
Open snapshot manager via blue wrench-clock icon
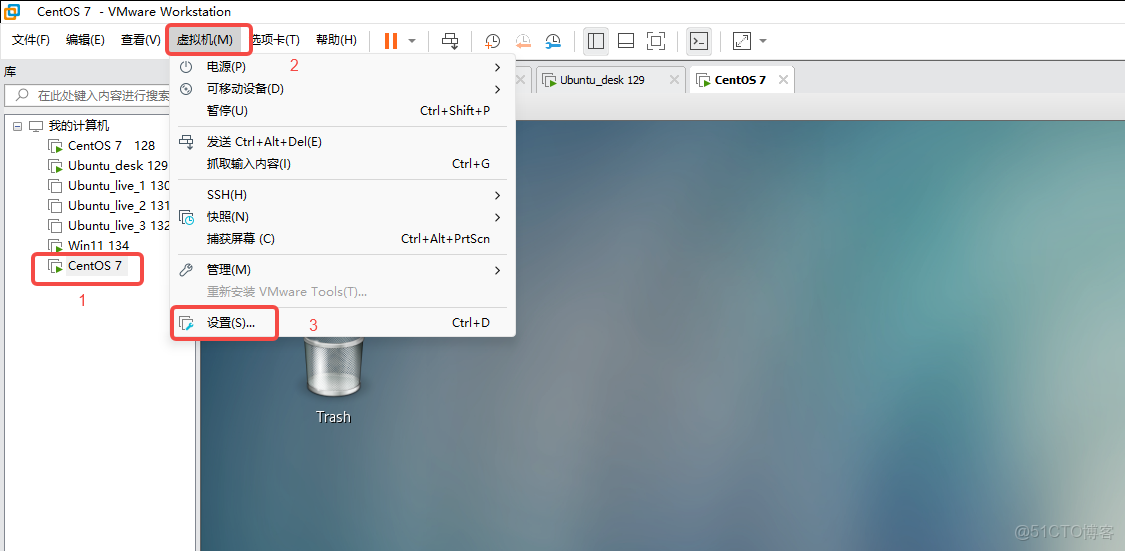[553, 41]
